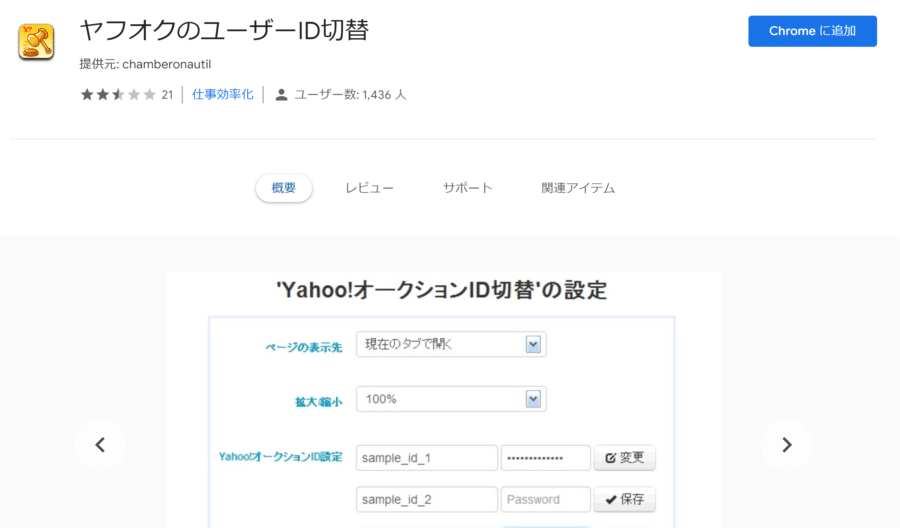Click the provider text chamberonautil
Screen dimensions: 900x528
pyautogui.click(x=166, y=64)
